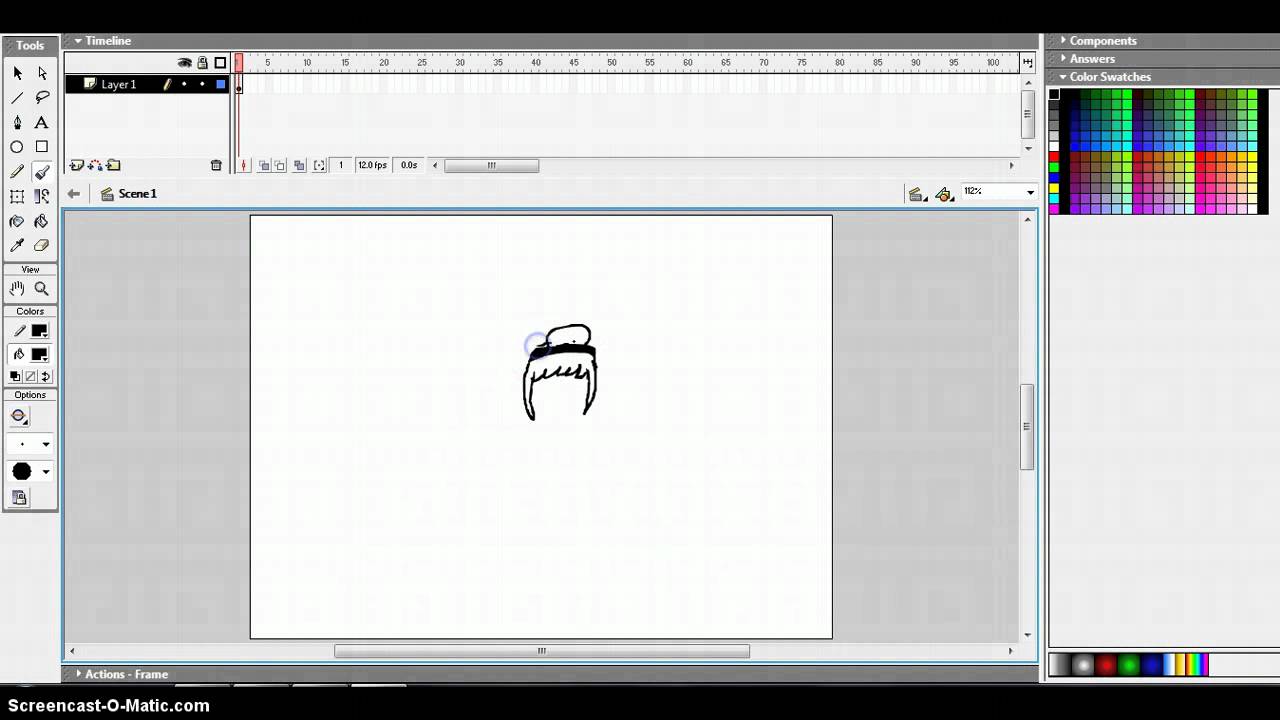
Task: Toggle Onion Skin button in timeline
Action: (265, 166)
